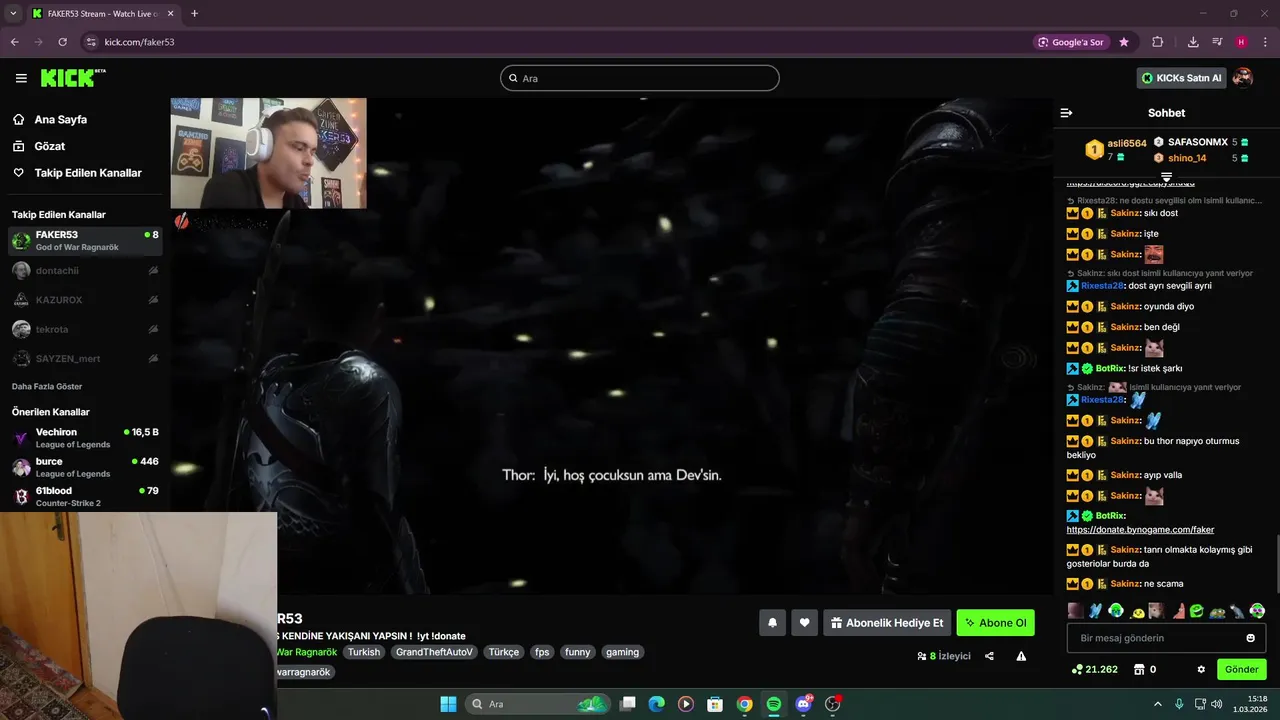Click the report warning triangle icon
The width and height of the screenshot is (1280, 720).
coord(1021,656)
